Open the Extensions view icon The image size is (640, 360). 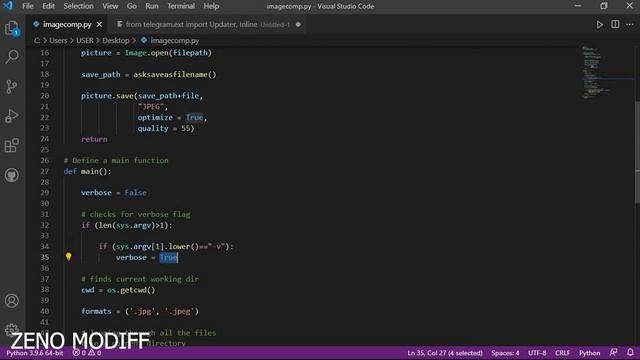pyautogui.click(x=12, y=145)
